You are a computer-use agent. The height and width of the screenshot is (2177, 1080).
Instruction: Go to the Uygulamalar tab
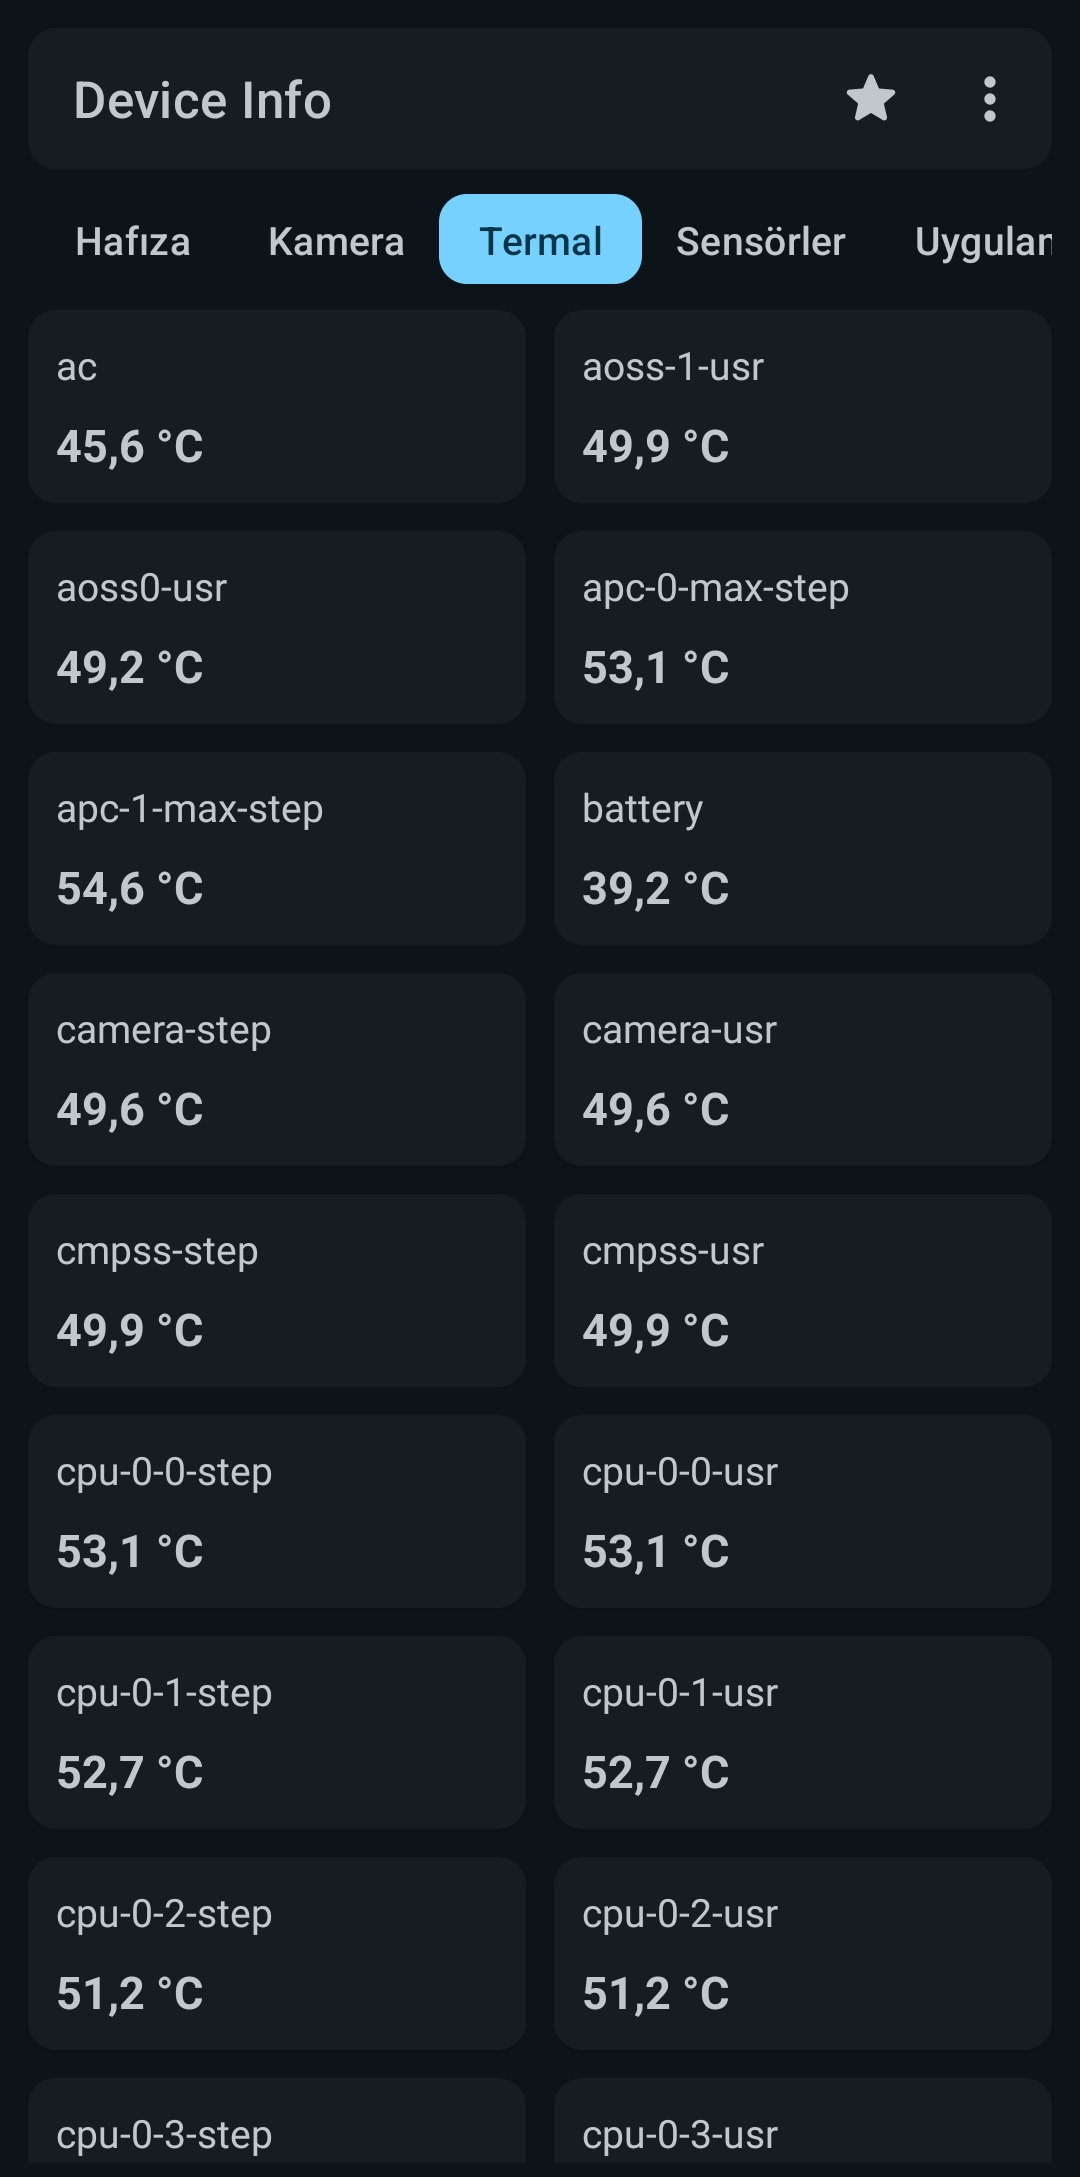click(x=983, y=241)
